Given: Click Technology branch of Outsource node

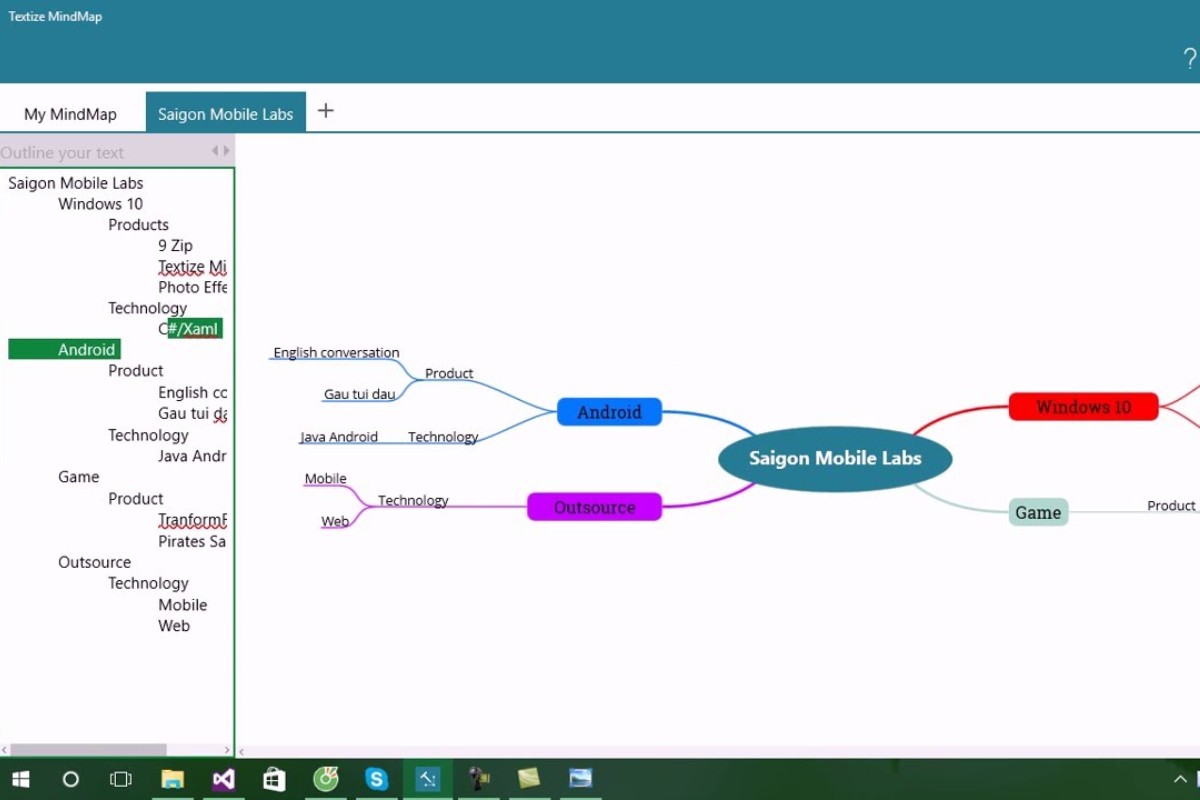Looking at the screenshot, I should click(413, 501).
